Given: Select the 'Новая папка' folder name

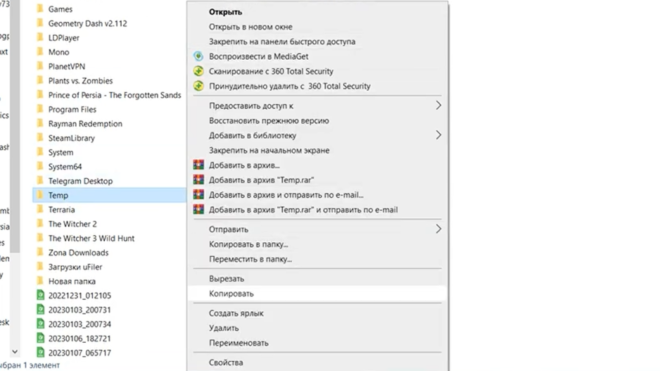Looking at the screenshot, I should (72, 281).
